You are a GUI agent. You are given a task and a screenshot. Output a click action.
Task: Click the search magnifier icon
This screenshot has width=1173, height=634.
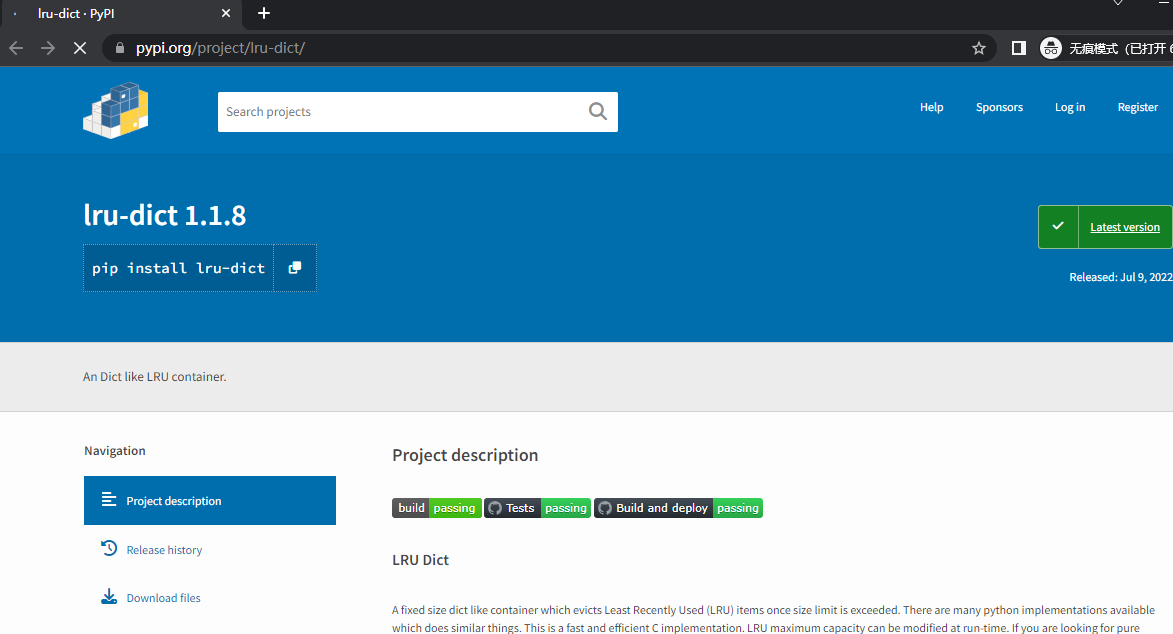click(x=597, y=112)
